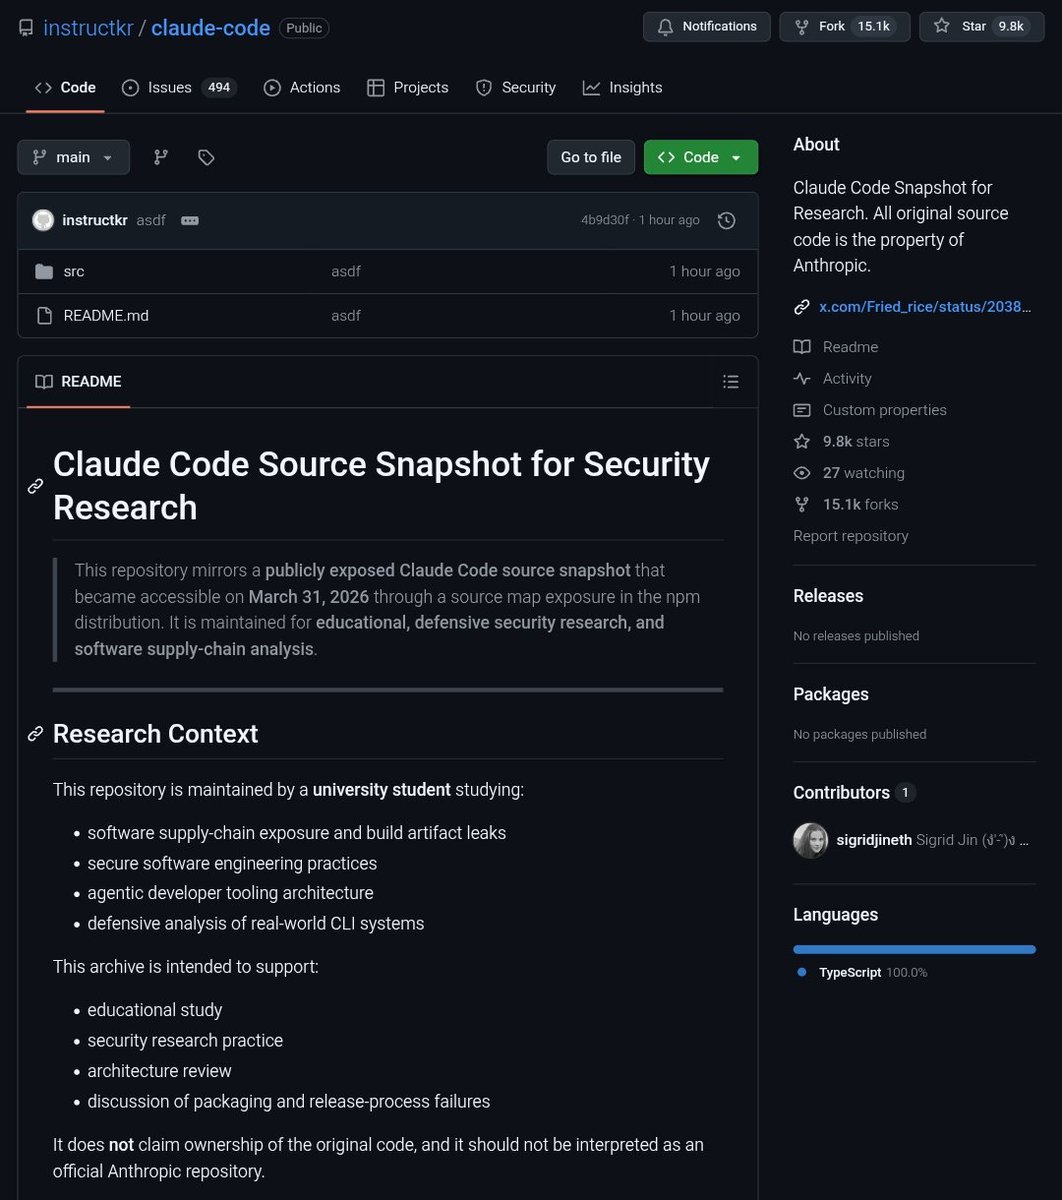Click the src folder icon
This screenshot has height=1200, width=1062.
click(44, 271)
